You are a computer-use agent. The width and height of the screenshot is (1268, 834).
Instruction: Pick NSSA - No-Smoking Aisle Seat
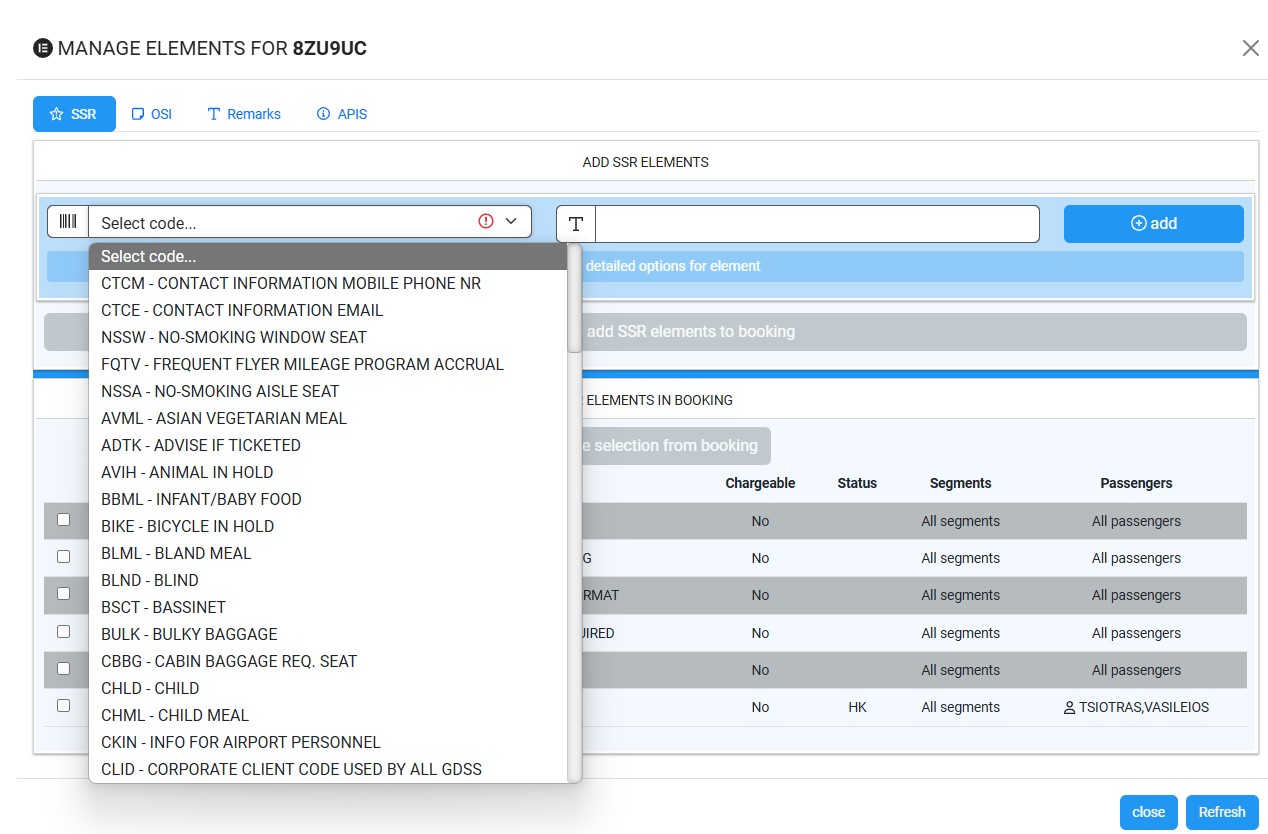(328, 392)
